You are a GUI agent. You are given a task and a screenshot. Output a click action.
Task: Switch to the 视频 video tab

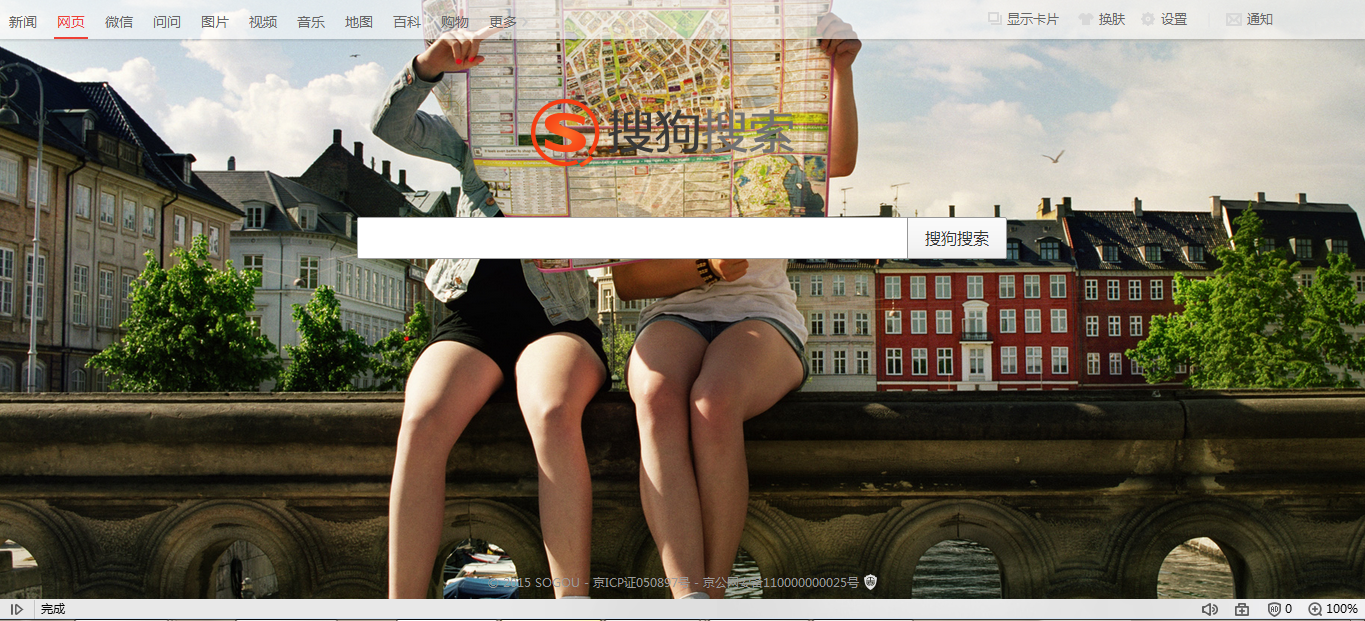point(263,21)
